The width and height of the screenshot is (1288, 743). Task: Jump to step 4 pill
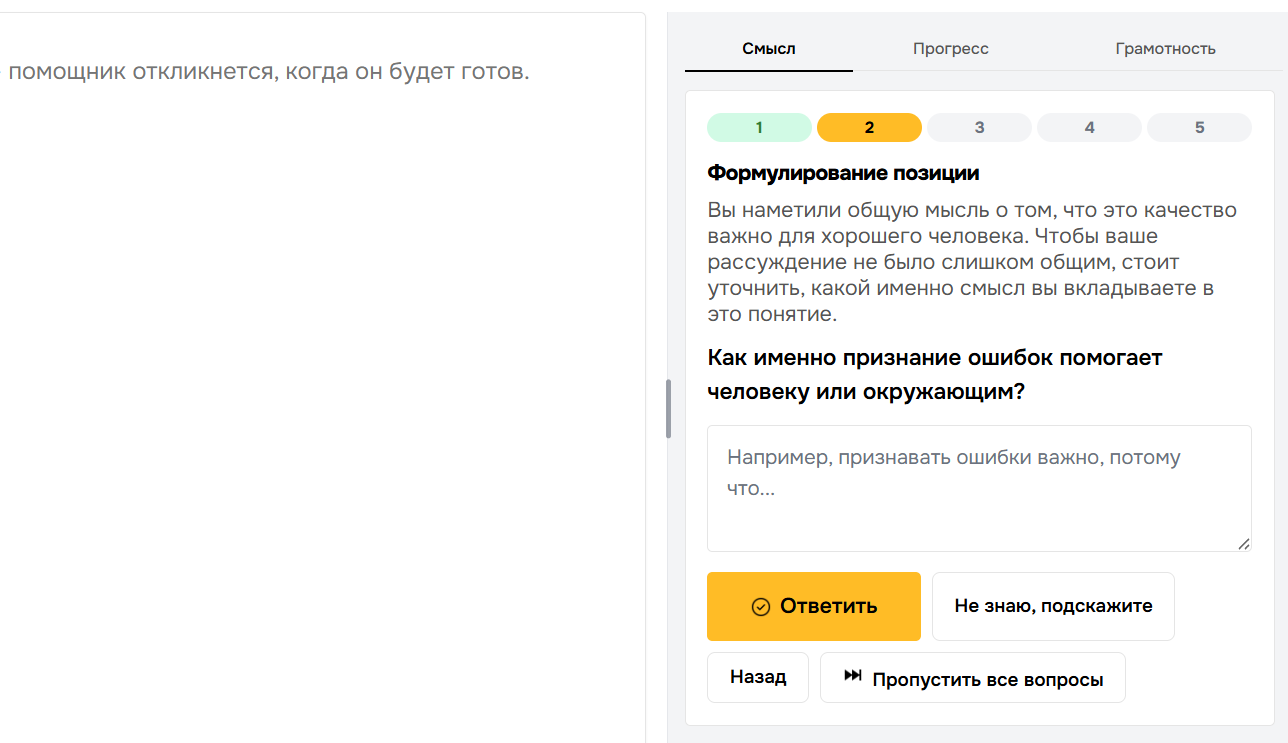pyautogui.click(x=1089, y=127)
